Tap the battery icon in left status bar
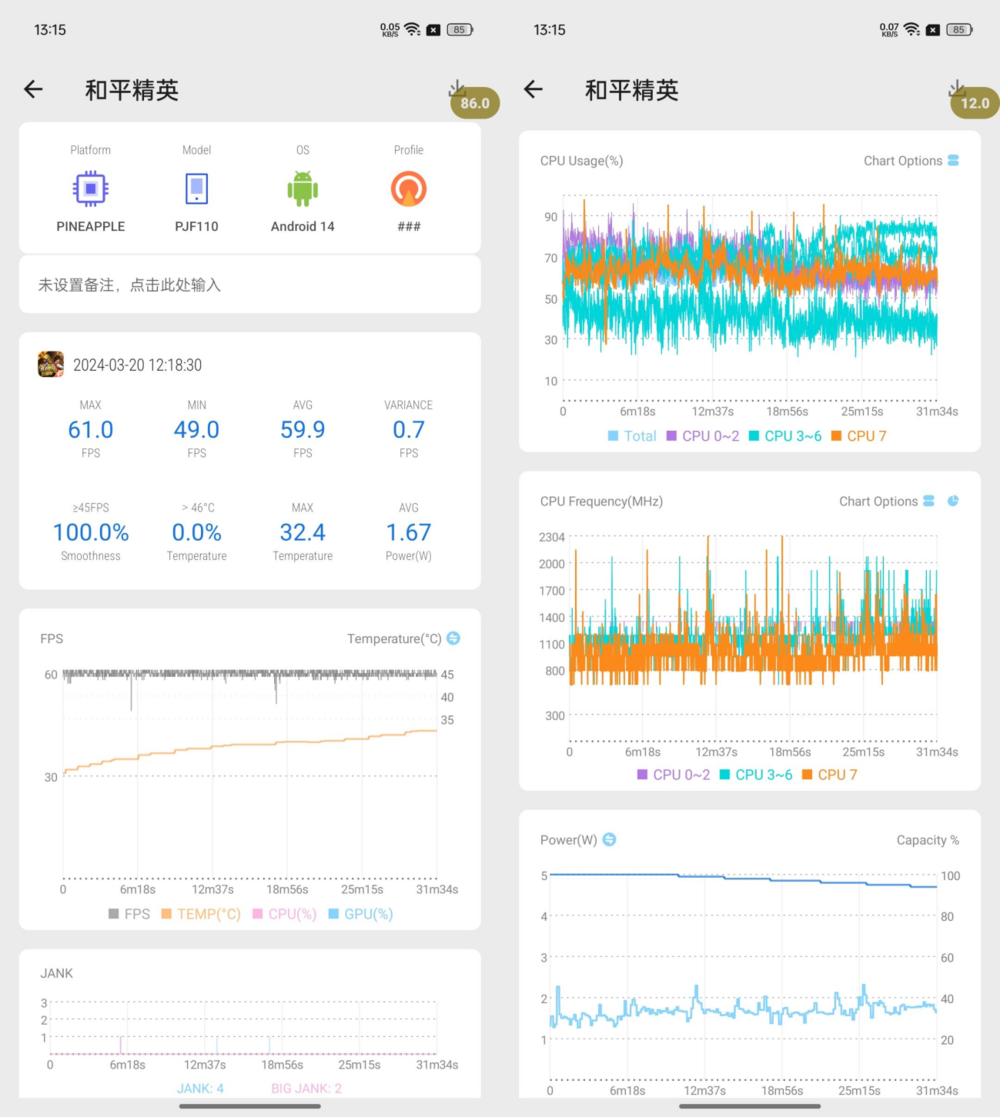This screenshot has height=1117, width=1000. (x=459, y=29)
